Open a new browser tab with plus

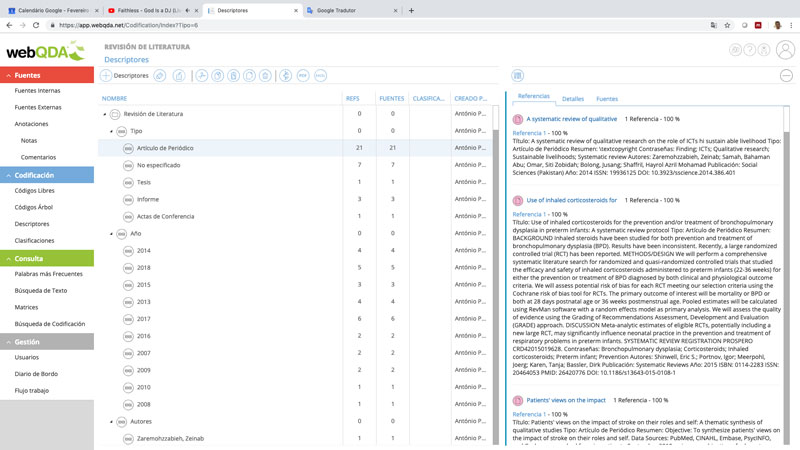[411, 10]
